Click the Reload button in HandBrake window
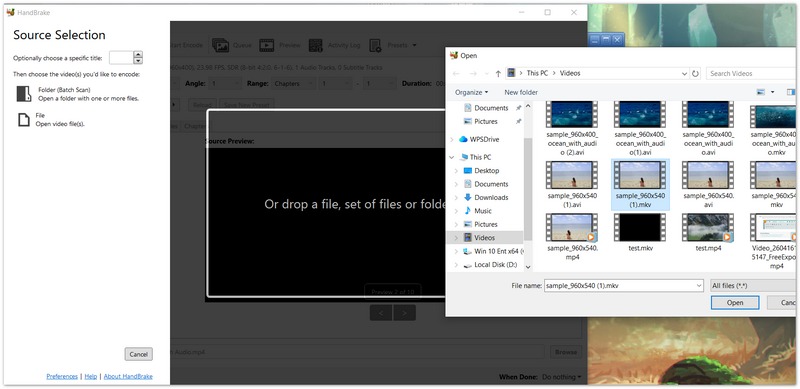 (203, 105)
